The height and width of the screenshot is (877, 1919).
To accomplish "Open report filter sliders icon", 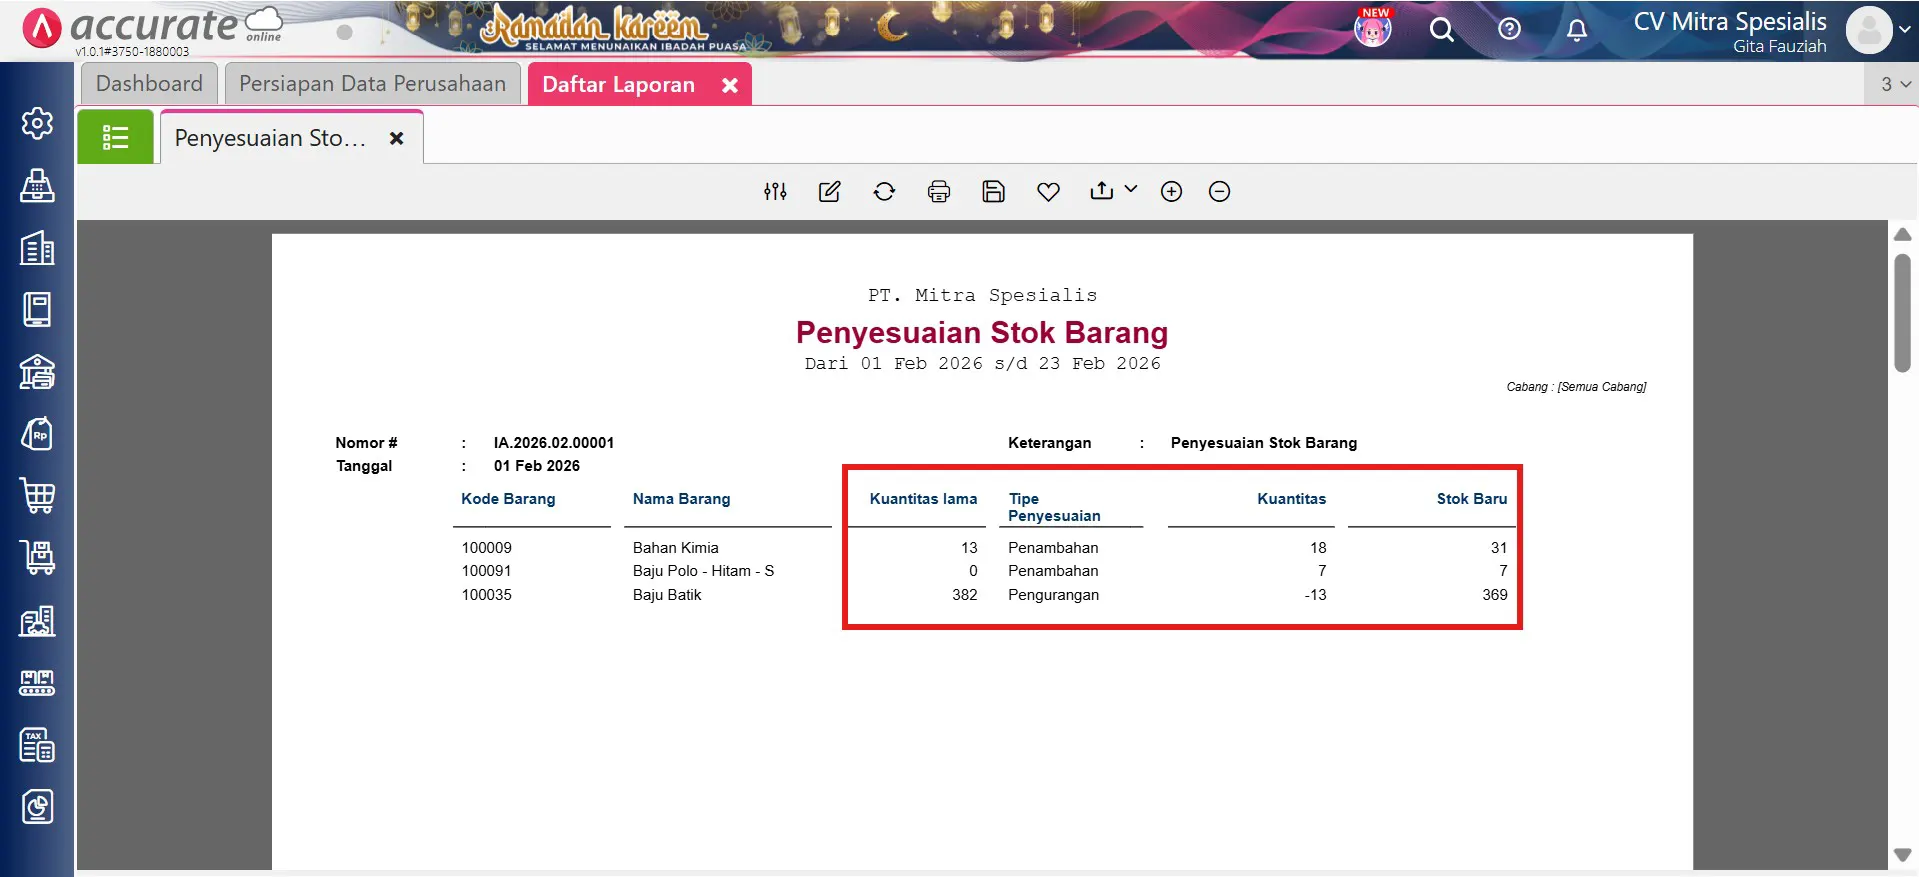I will (775, 191).
